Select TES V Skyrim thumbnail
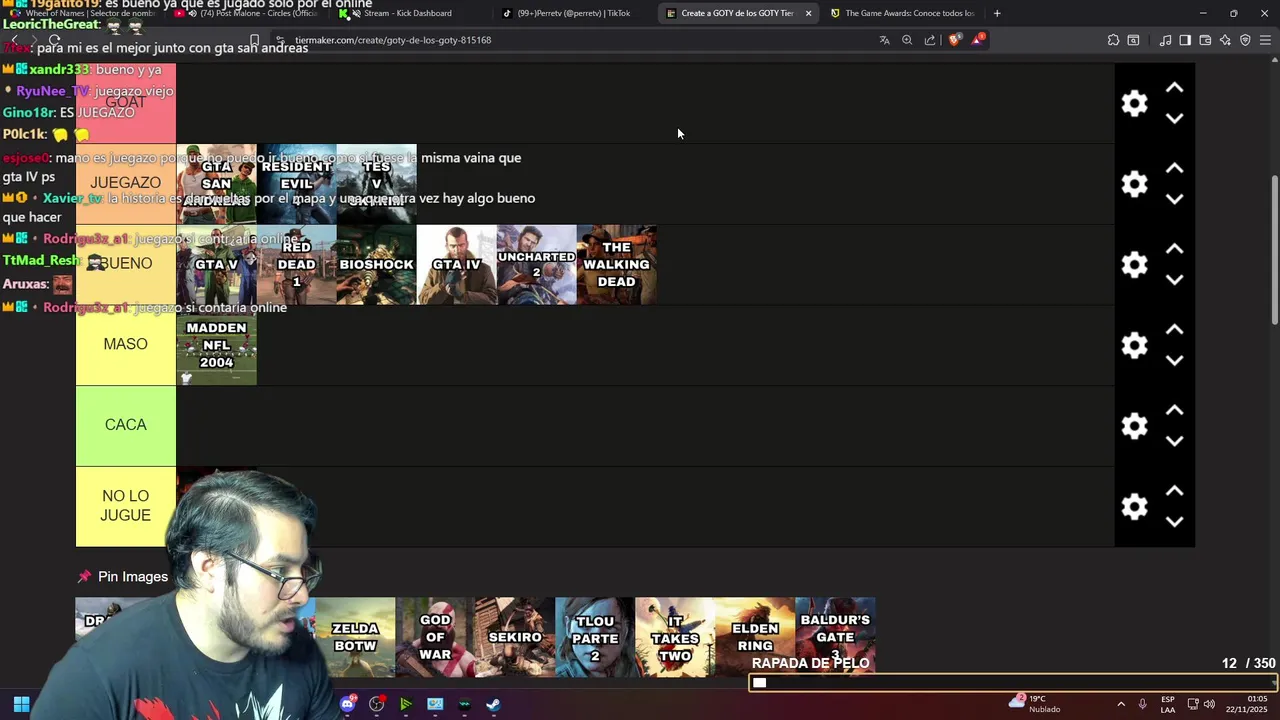Image resolution: width=1280 pixels, height=720 pixels. tap(376, 184)
